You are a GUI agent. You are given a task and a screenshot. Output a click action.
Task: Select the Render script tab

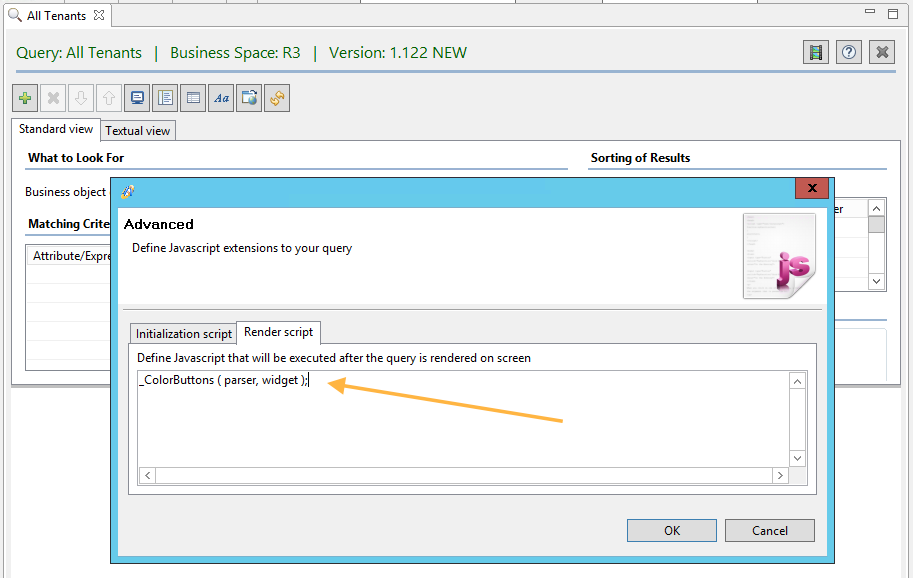coord(278,332)
